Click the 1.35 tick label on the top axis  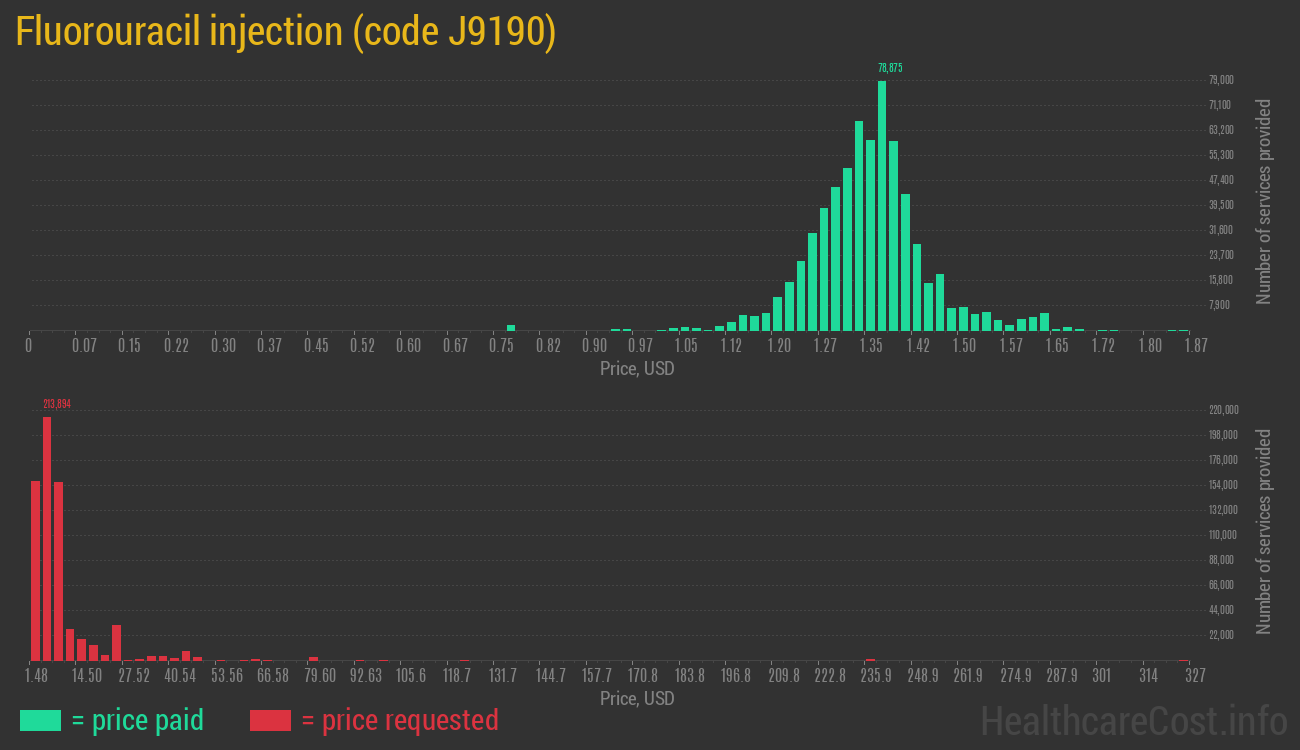pyautogui.click(x=871, y=346)
